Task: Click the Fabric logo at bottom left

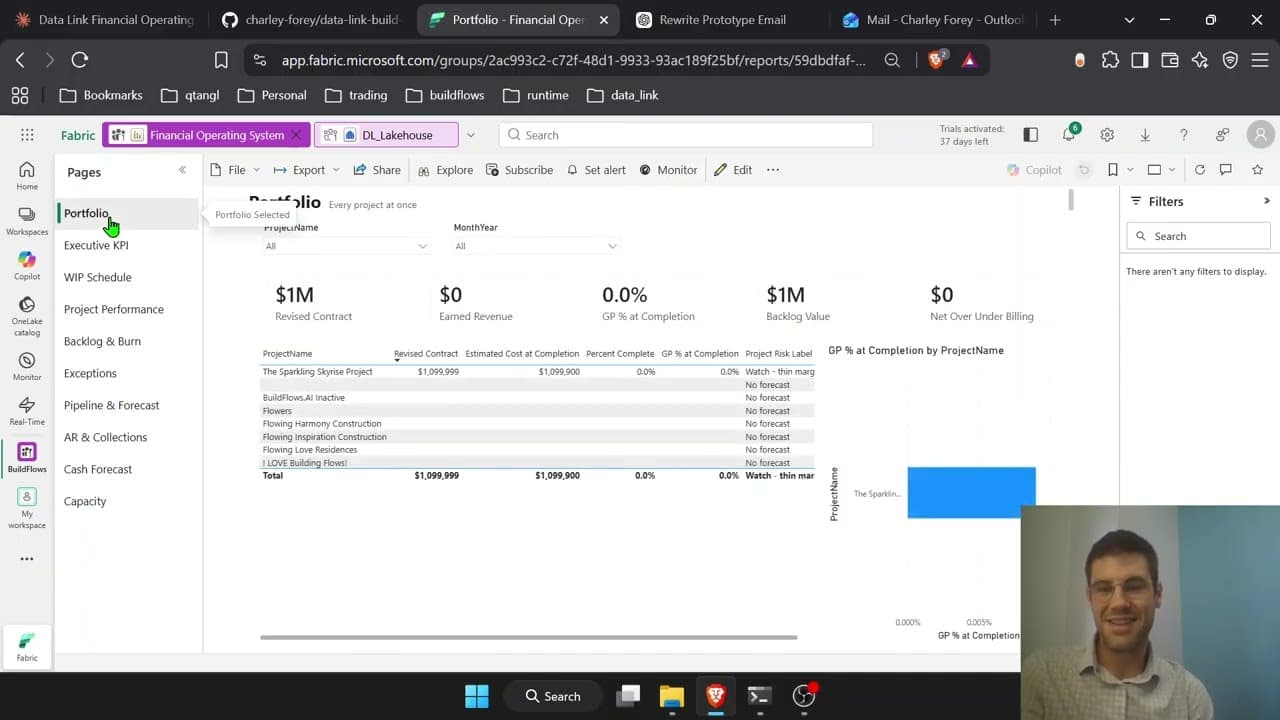Action: point(27,647)
